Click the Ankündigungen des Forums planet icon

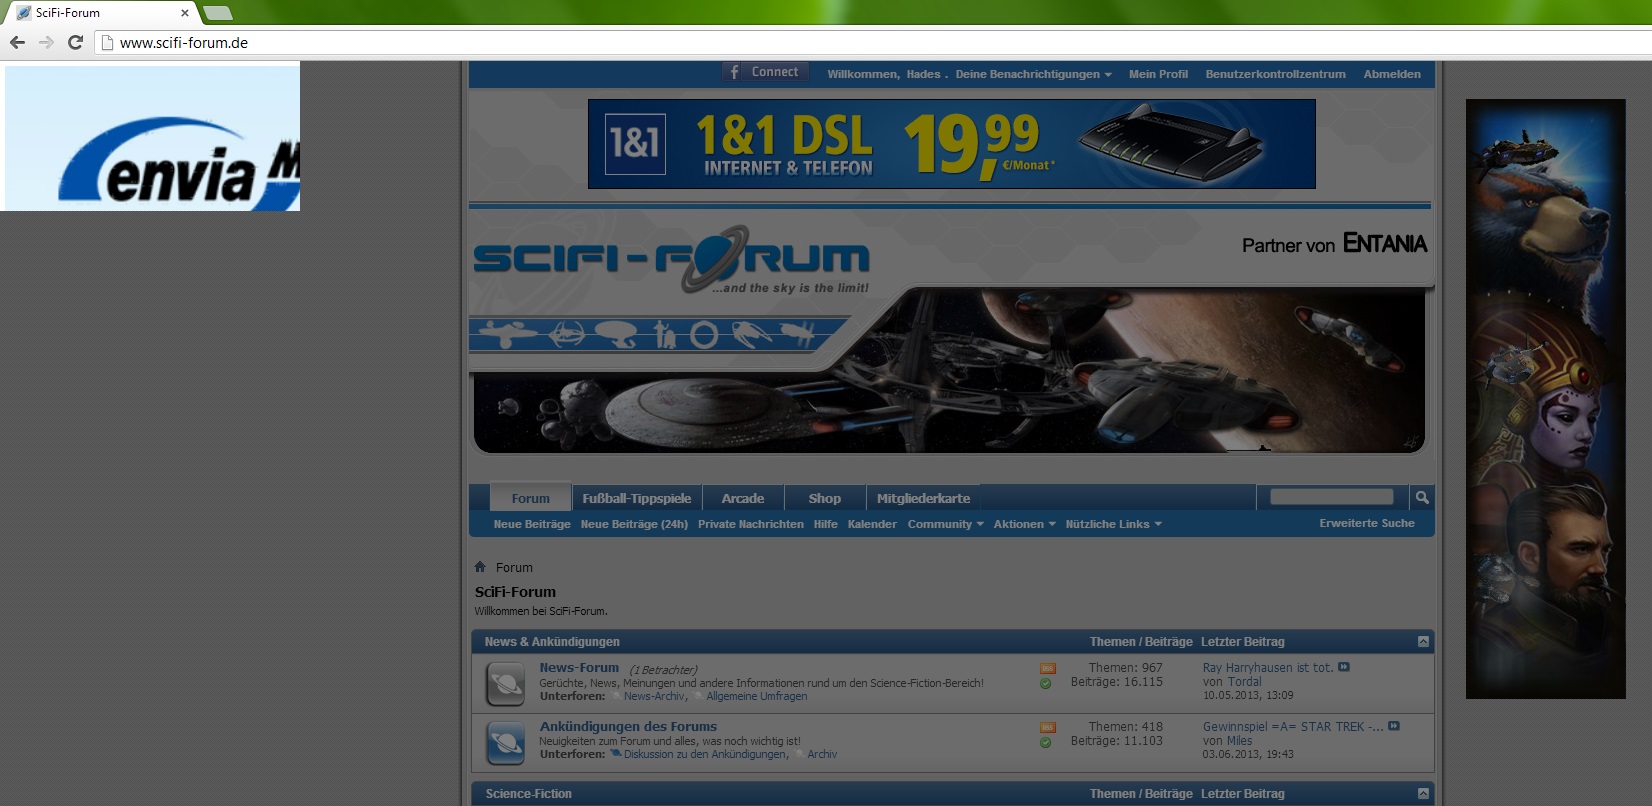pos(506,743)
